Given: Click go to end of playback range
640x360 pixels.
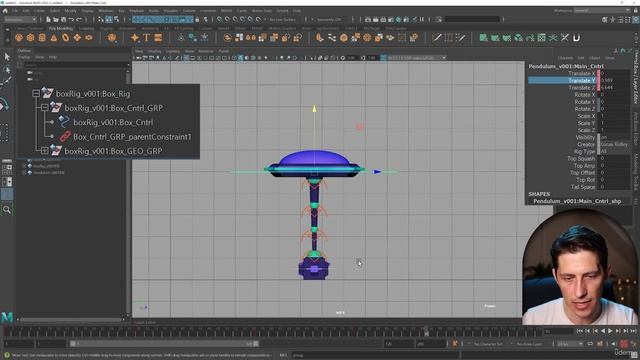Looking at the screenshot, I should click(x=633, y=331).
